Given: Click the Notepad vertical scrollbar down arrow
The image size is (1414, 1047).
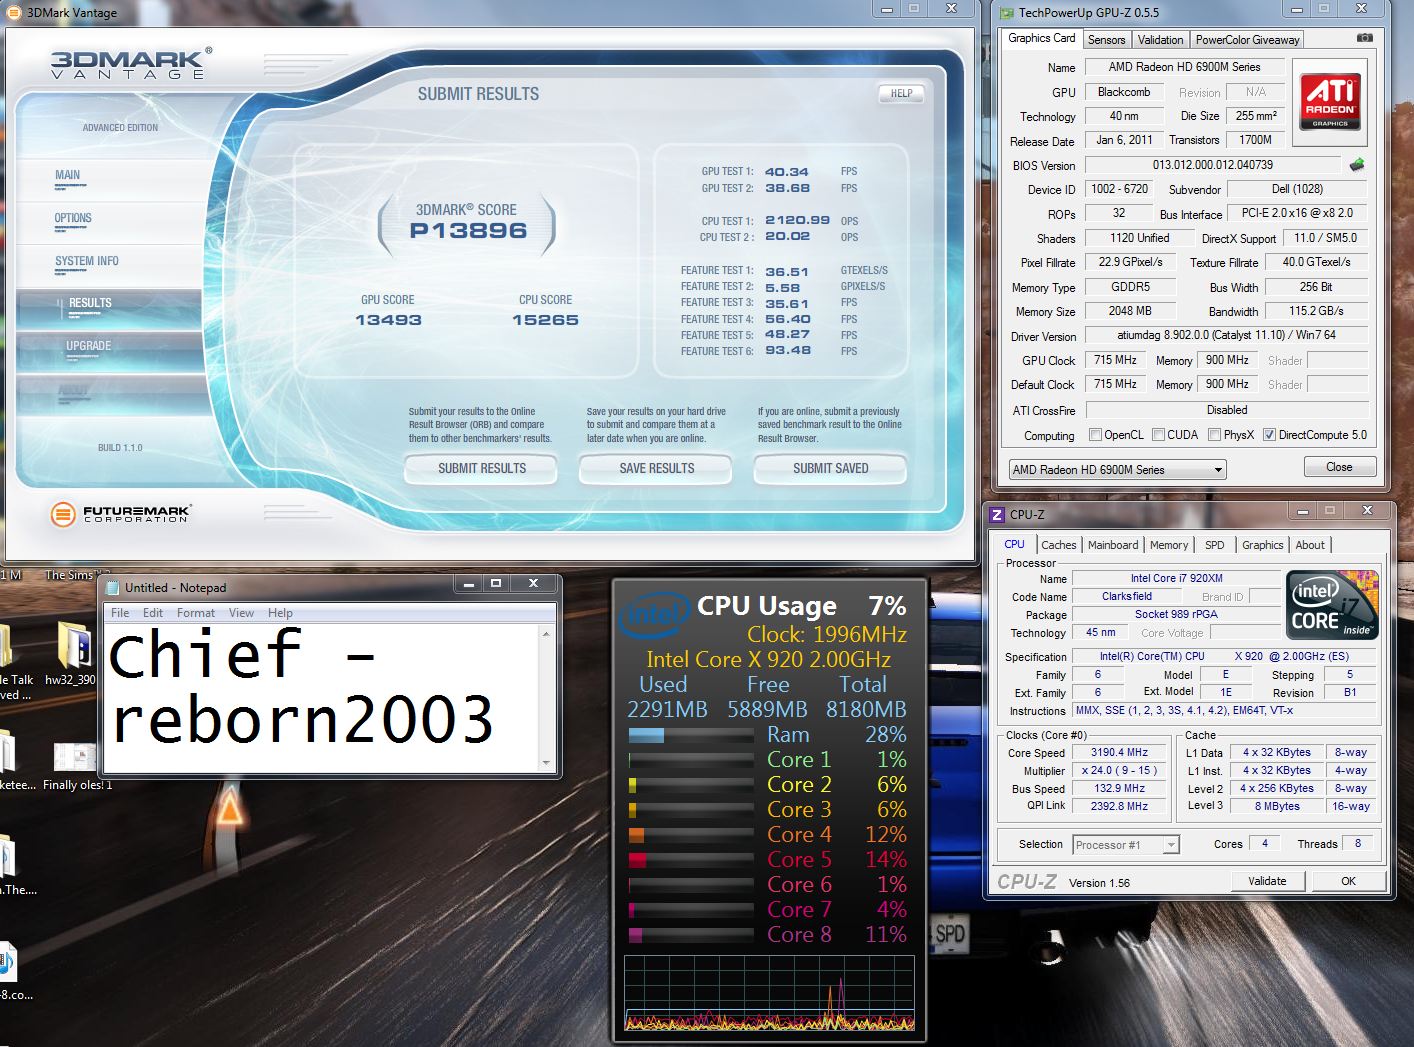Looking at the screenshot, I should tap(546, 763).
